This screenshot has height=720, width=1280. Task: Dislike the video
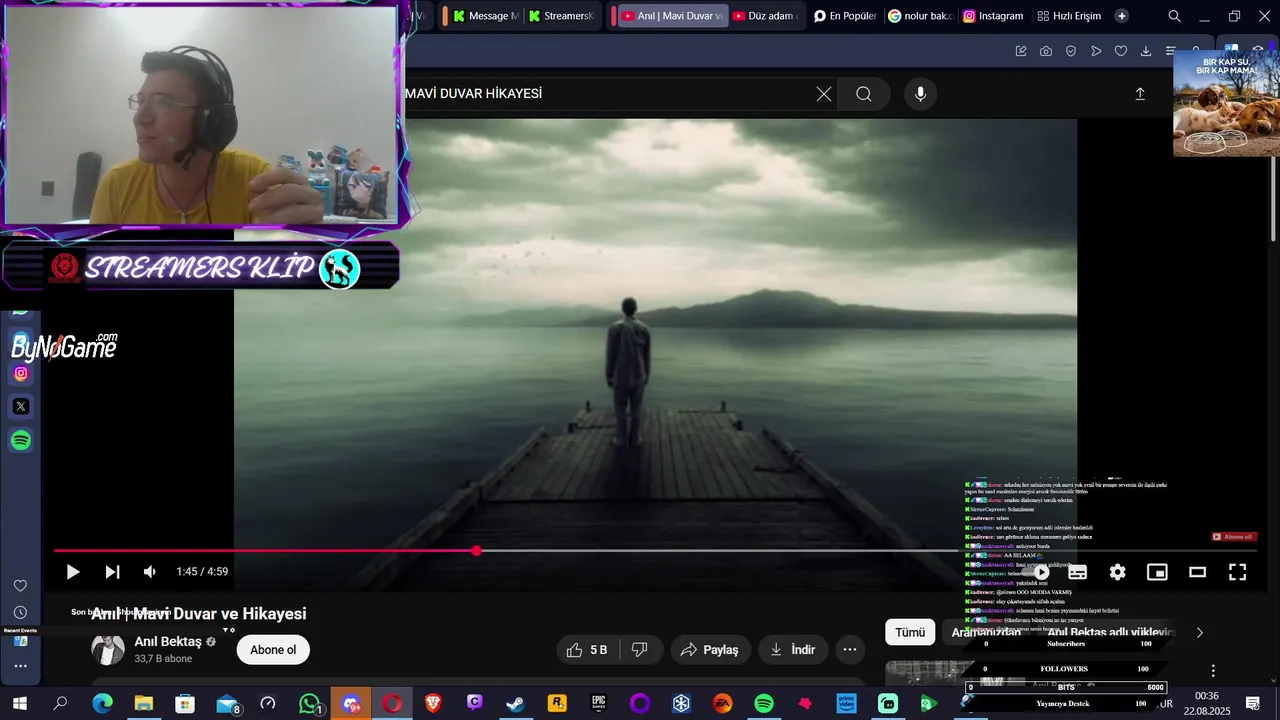tap(640, 650)
